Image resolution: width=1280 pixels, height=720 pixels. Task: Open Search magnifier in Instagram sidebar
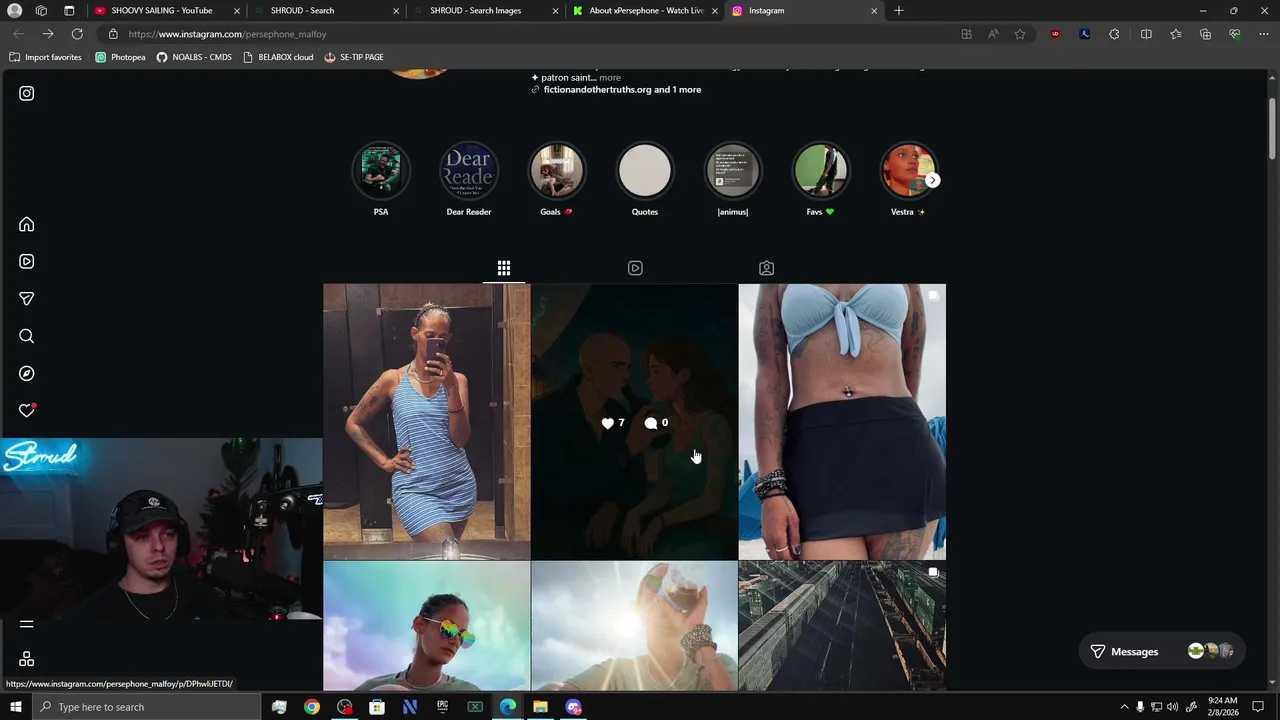pos(27,336)
